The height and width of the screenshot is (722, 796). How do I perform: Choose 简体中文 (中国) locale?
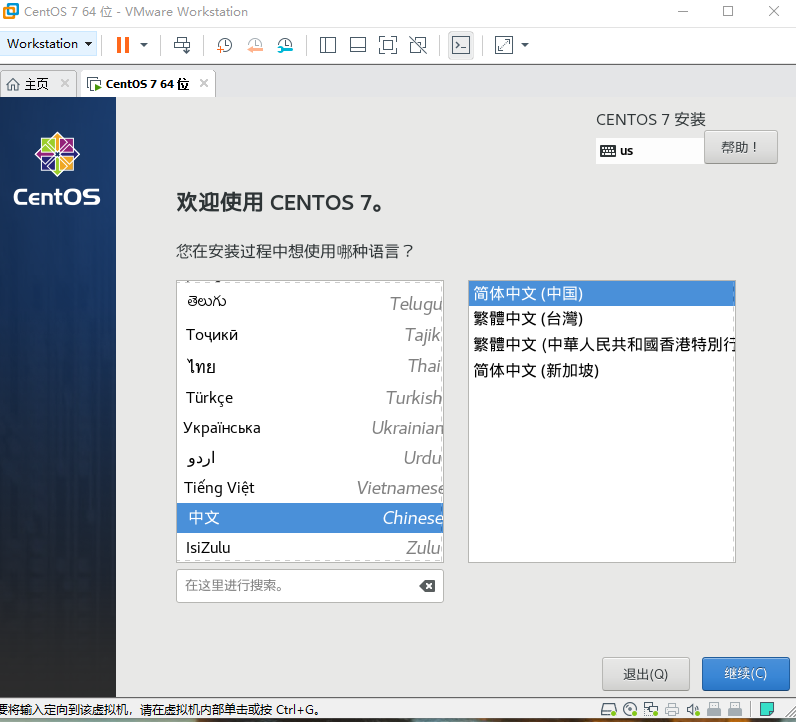point(601,293)
